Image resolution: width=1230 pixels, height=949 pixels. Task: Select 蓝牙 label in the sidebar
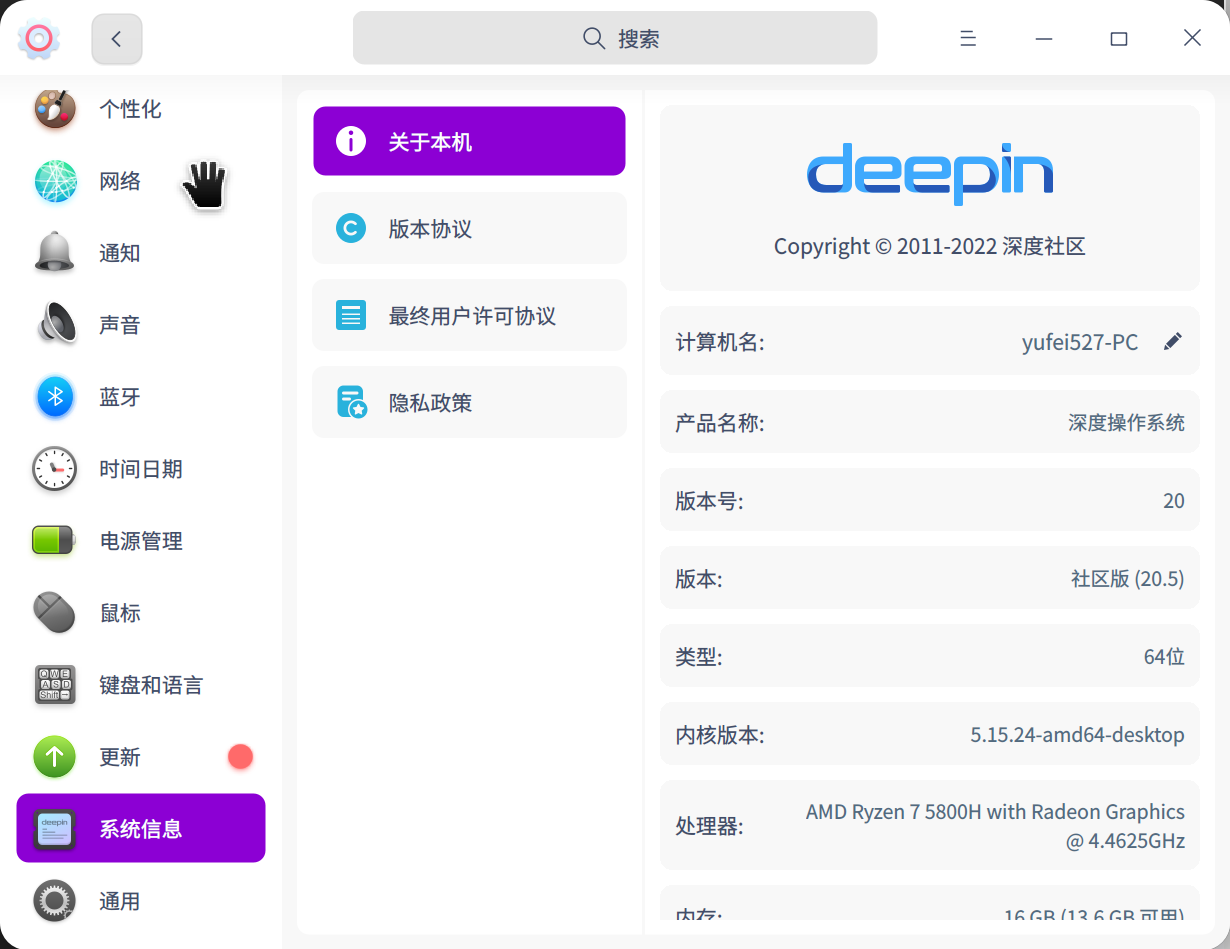pyautogui.click(x=120, y=397)
